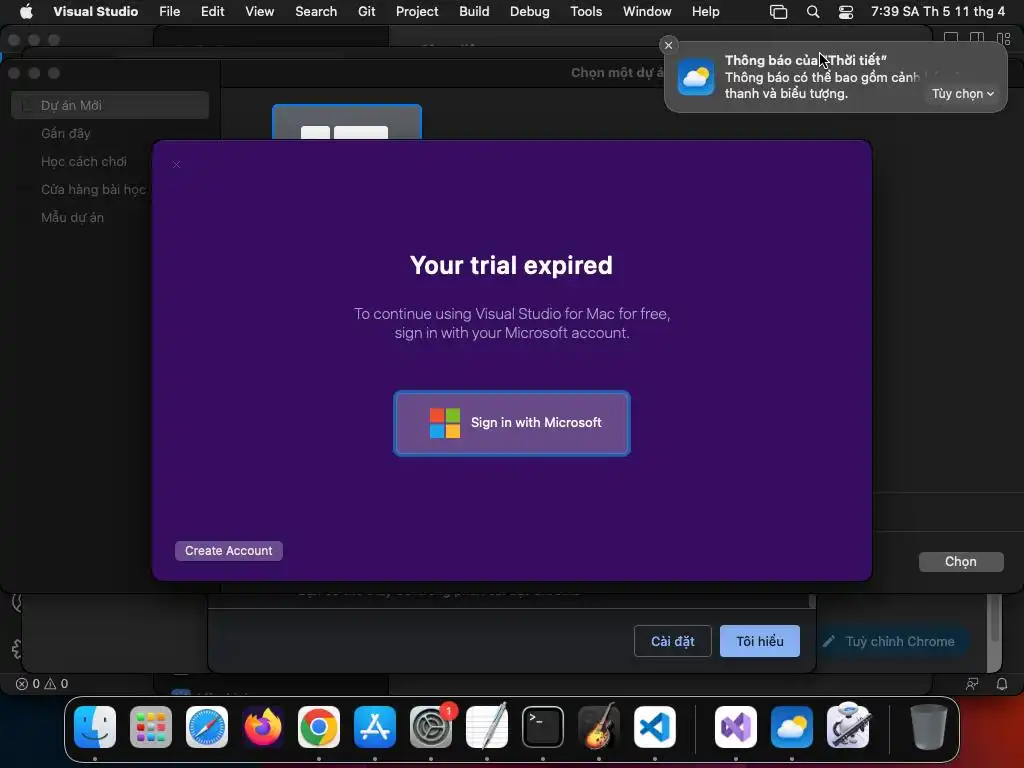Launch Firefox from the dock

263,727
